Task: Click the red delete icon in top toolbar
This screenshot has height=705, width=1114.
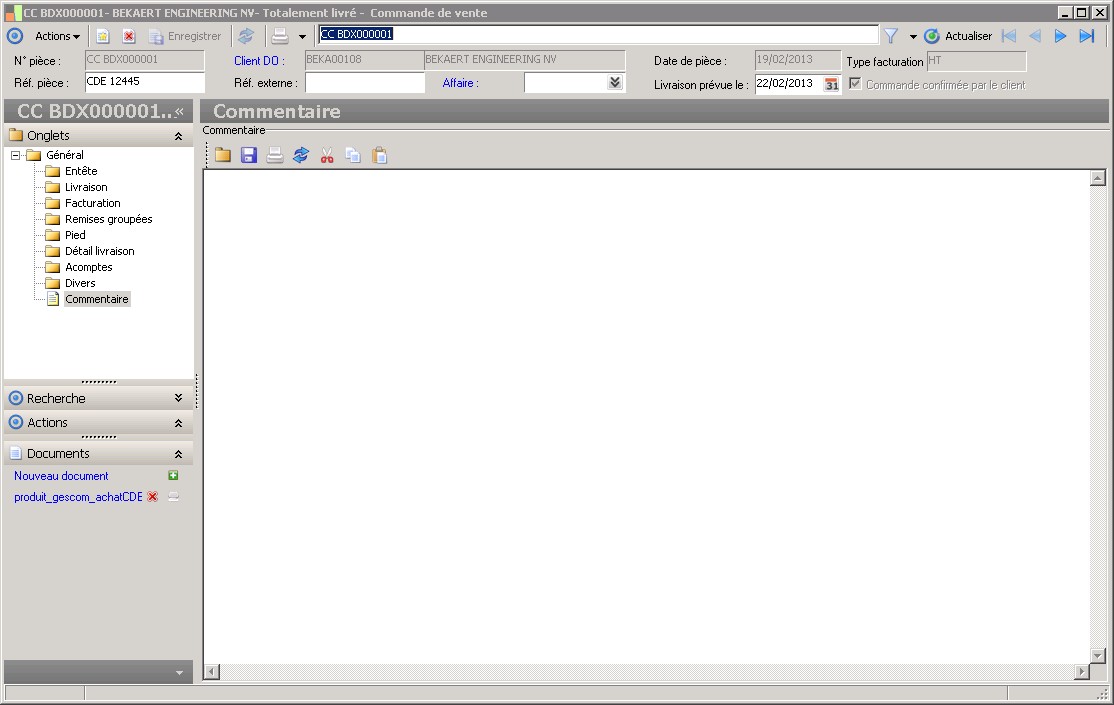Action: (x=129, y=36)
